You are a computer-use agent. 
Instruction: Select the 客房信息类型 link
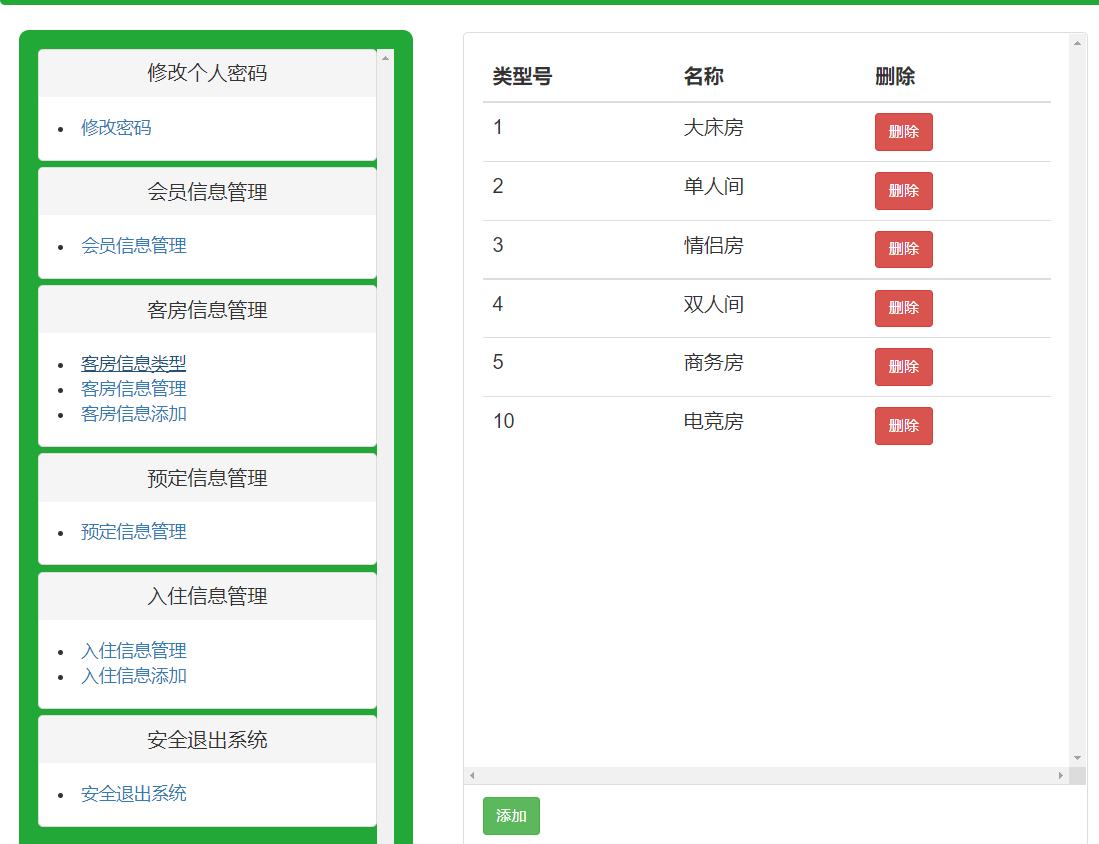[133, 363]
